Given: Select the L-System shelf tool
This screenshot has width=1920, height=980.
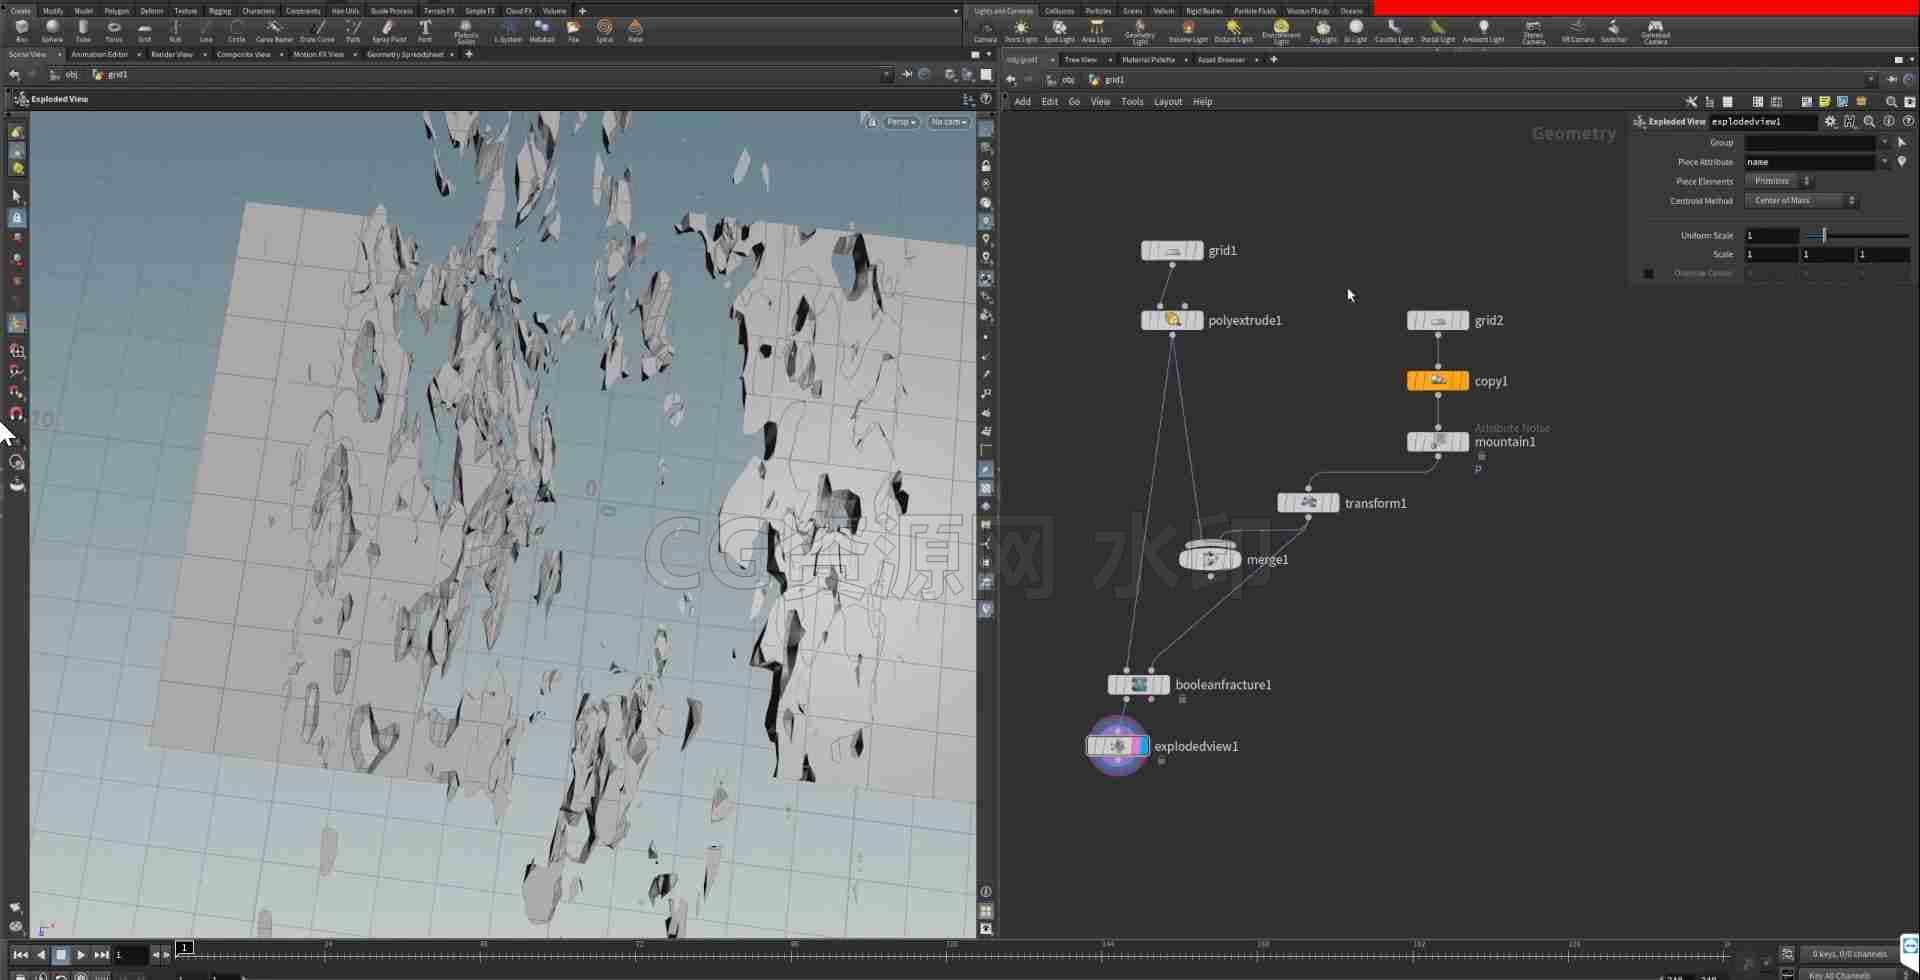Looking at the screenshot, I should point(508,31).
